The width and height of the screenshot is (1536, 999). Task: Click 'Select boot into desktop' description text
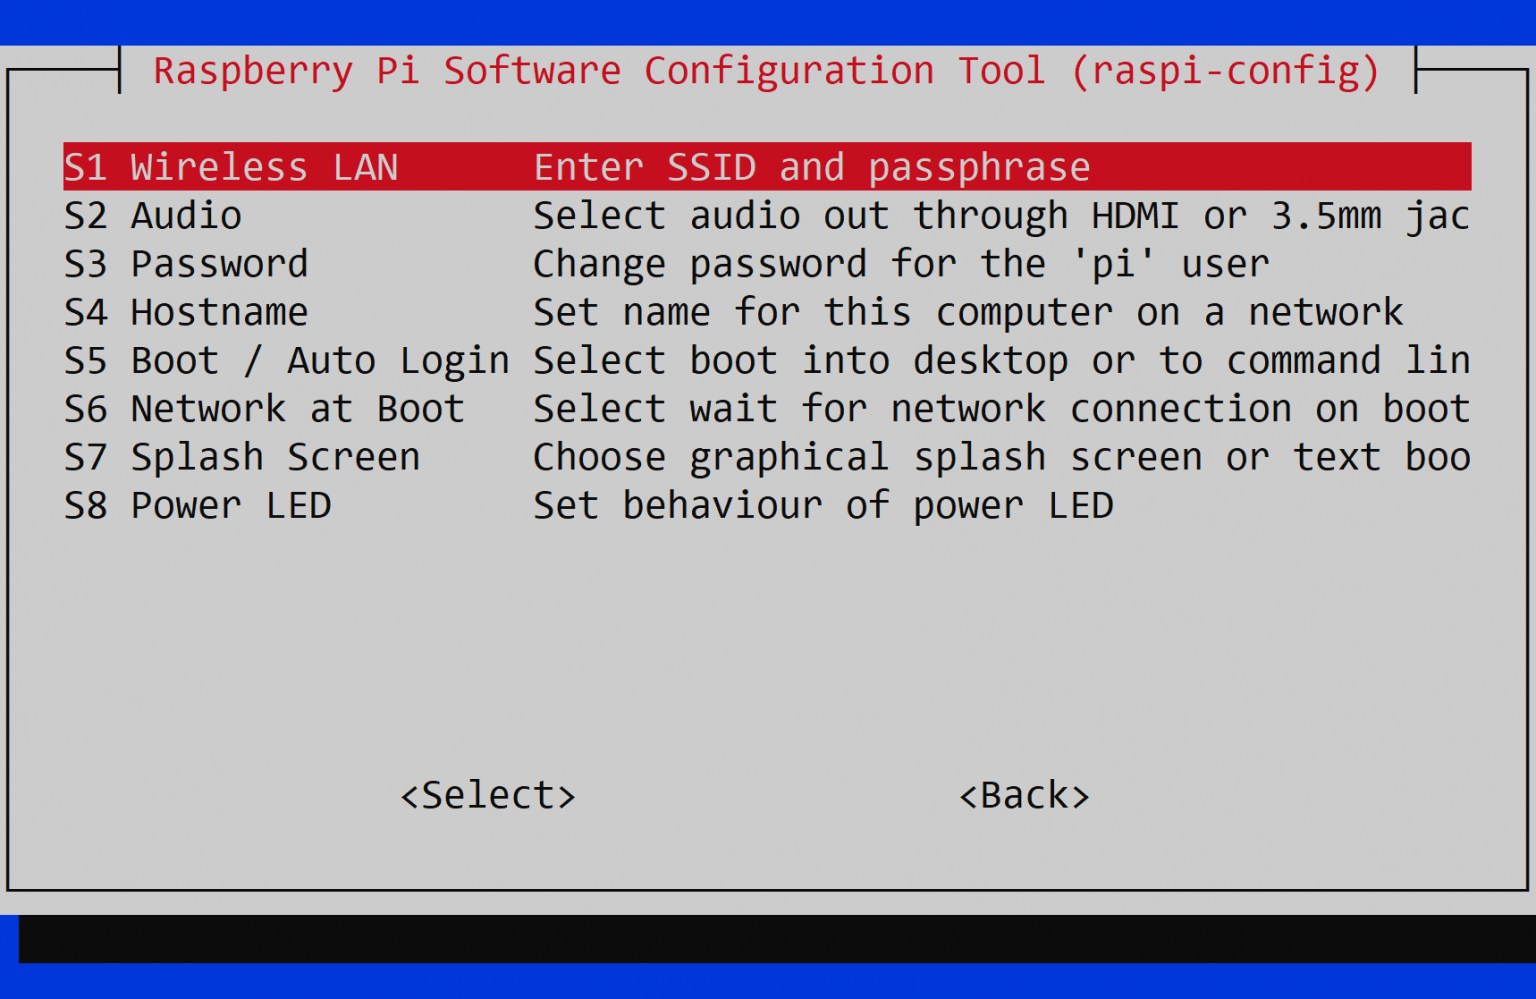tap(1000, 361)
